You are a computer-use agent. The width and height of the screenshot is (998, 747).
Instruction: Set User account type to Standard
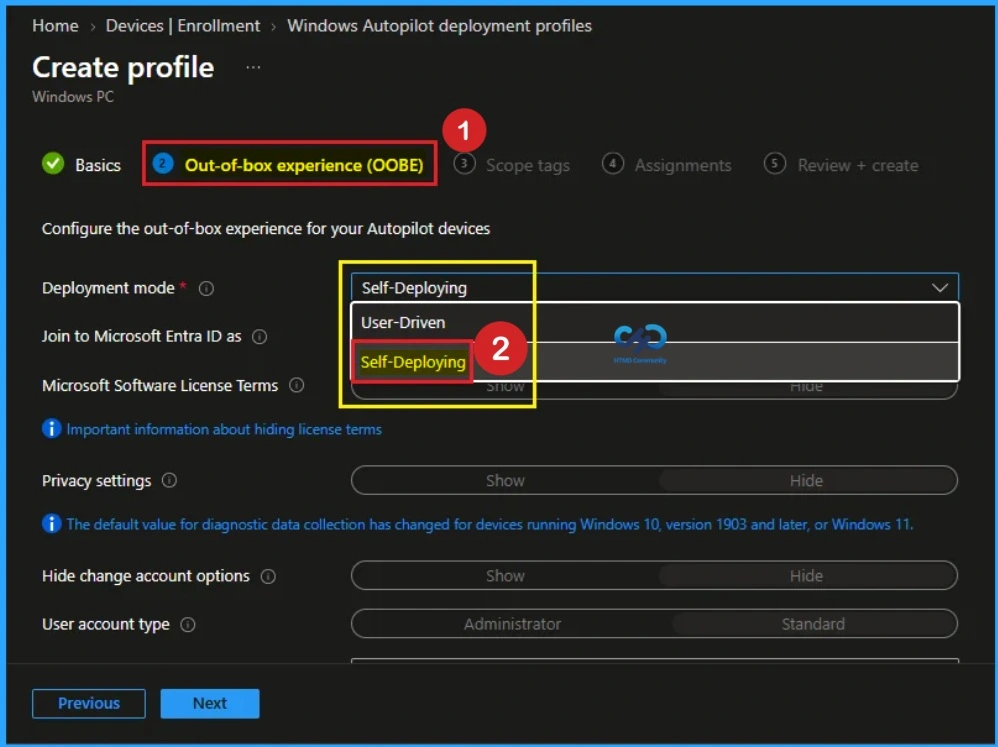point(813,624)
